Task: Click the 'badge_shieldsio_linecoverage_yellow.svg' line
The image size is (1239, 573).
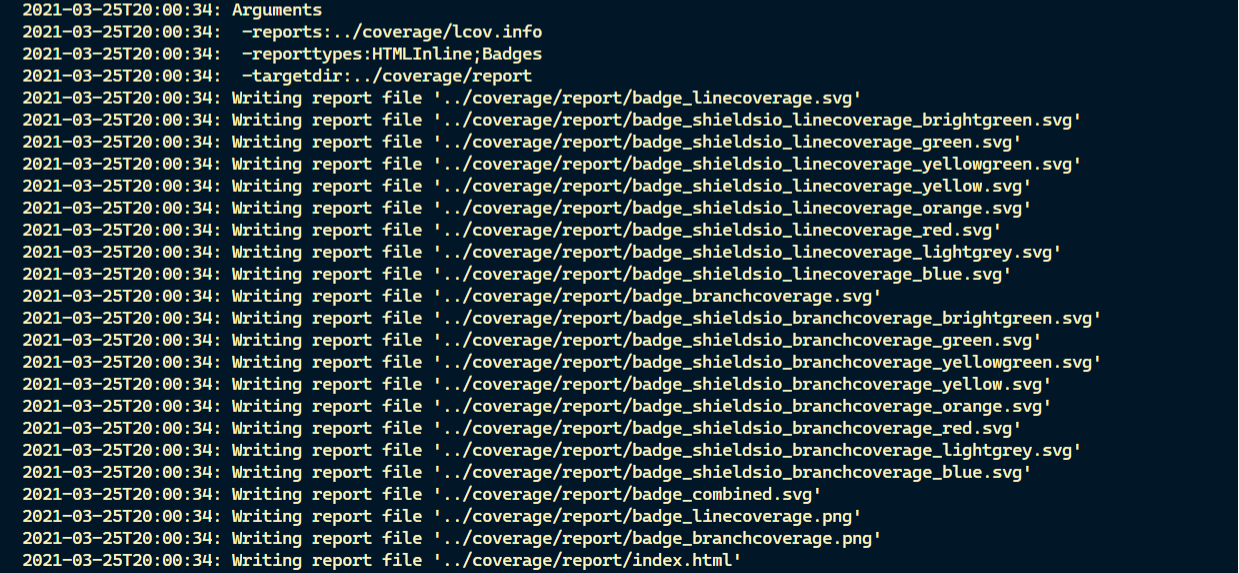Action: [527, 186]
